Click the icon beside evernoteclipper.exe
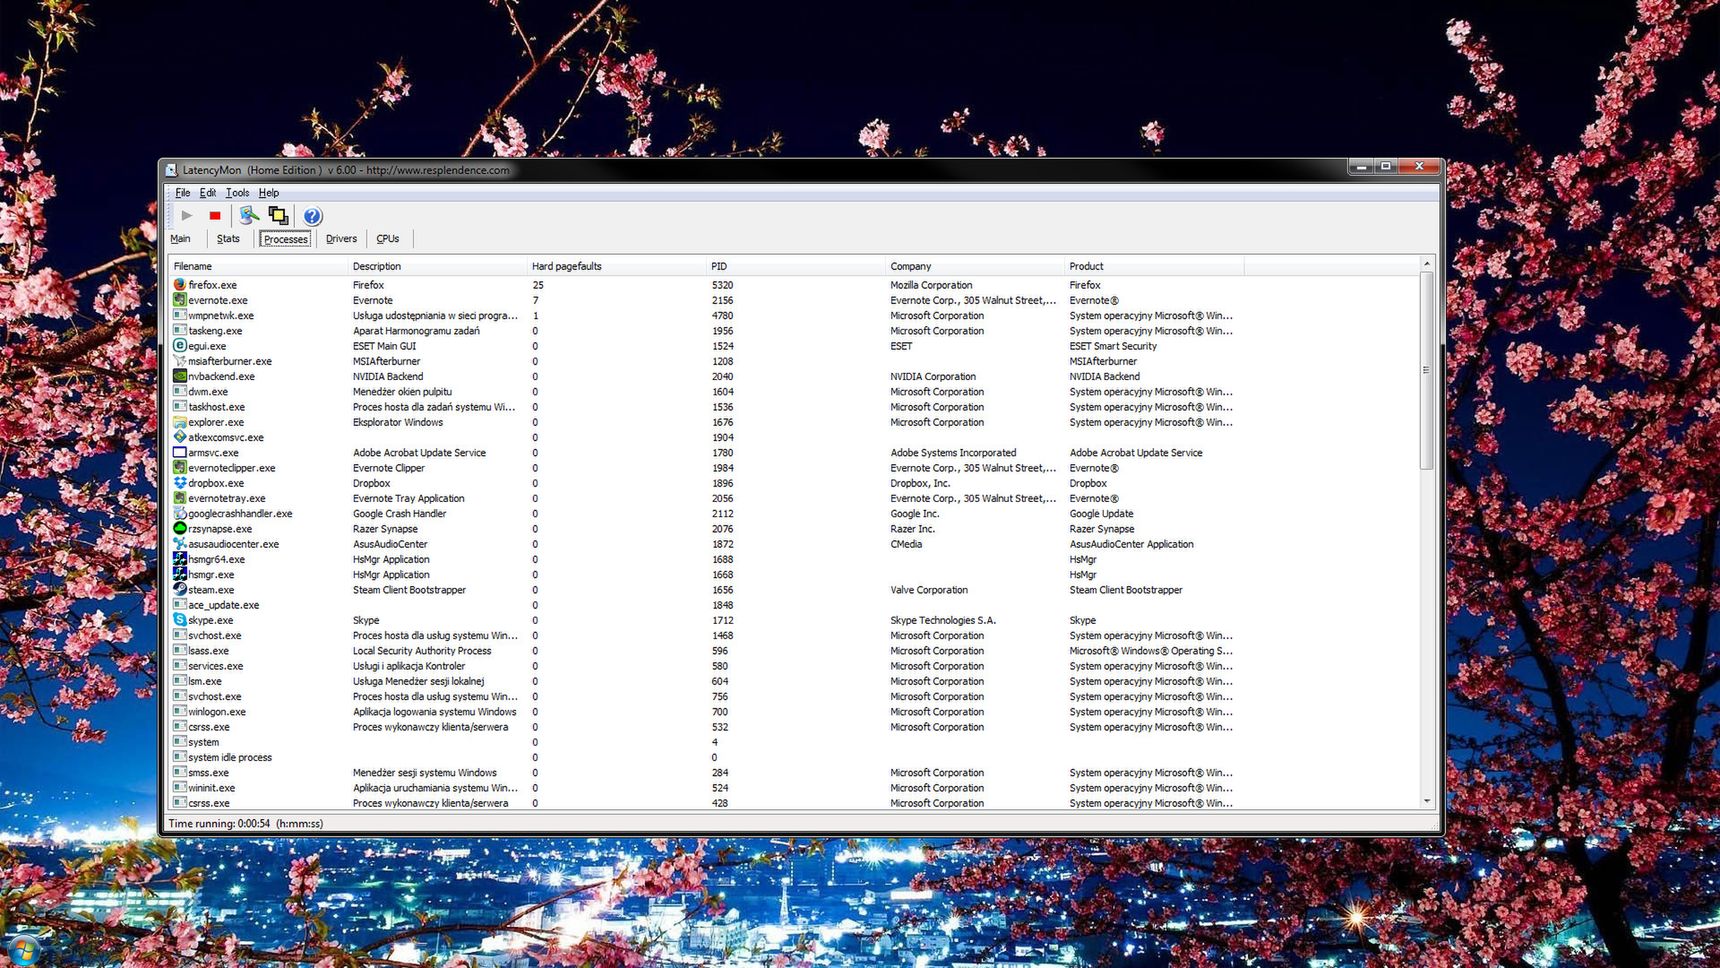Viewport: 1720px width, 968px height. (180, 468)
